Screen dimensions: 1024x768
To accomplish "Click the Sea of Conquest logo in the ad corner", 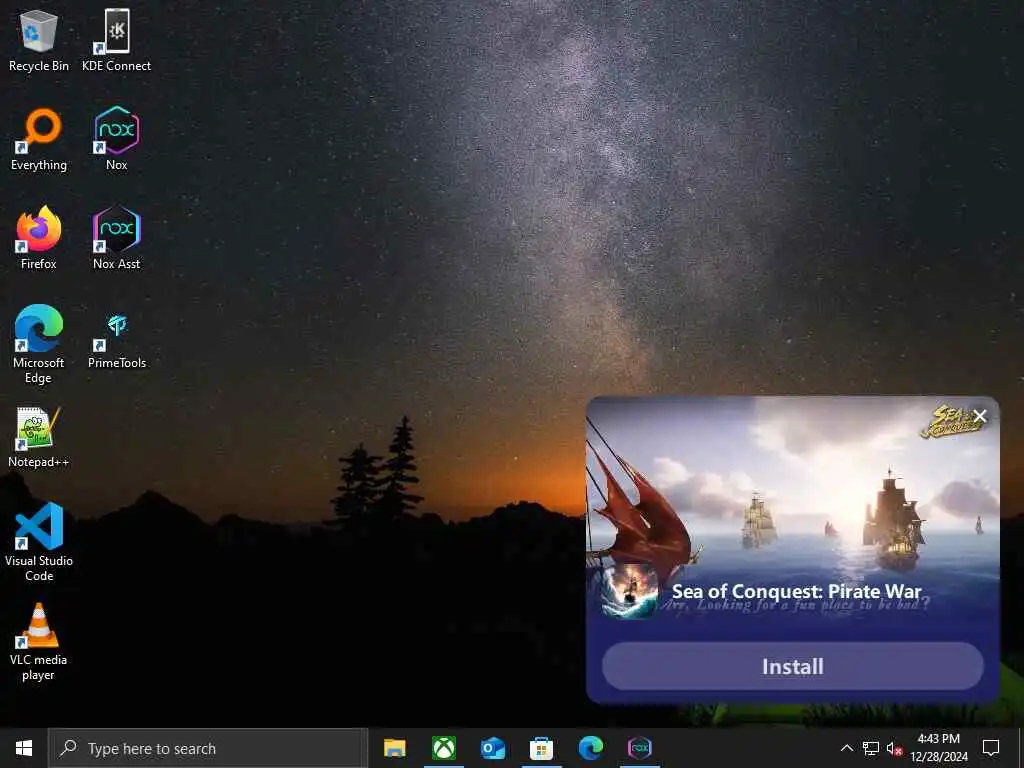I will [952, 421].
